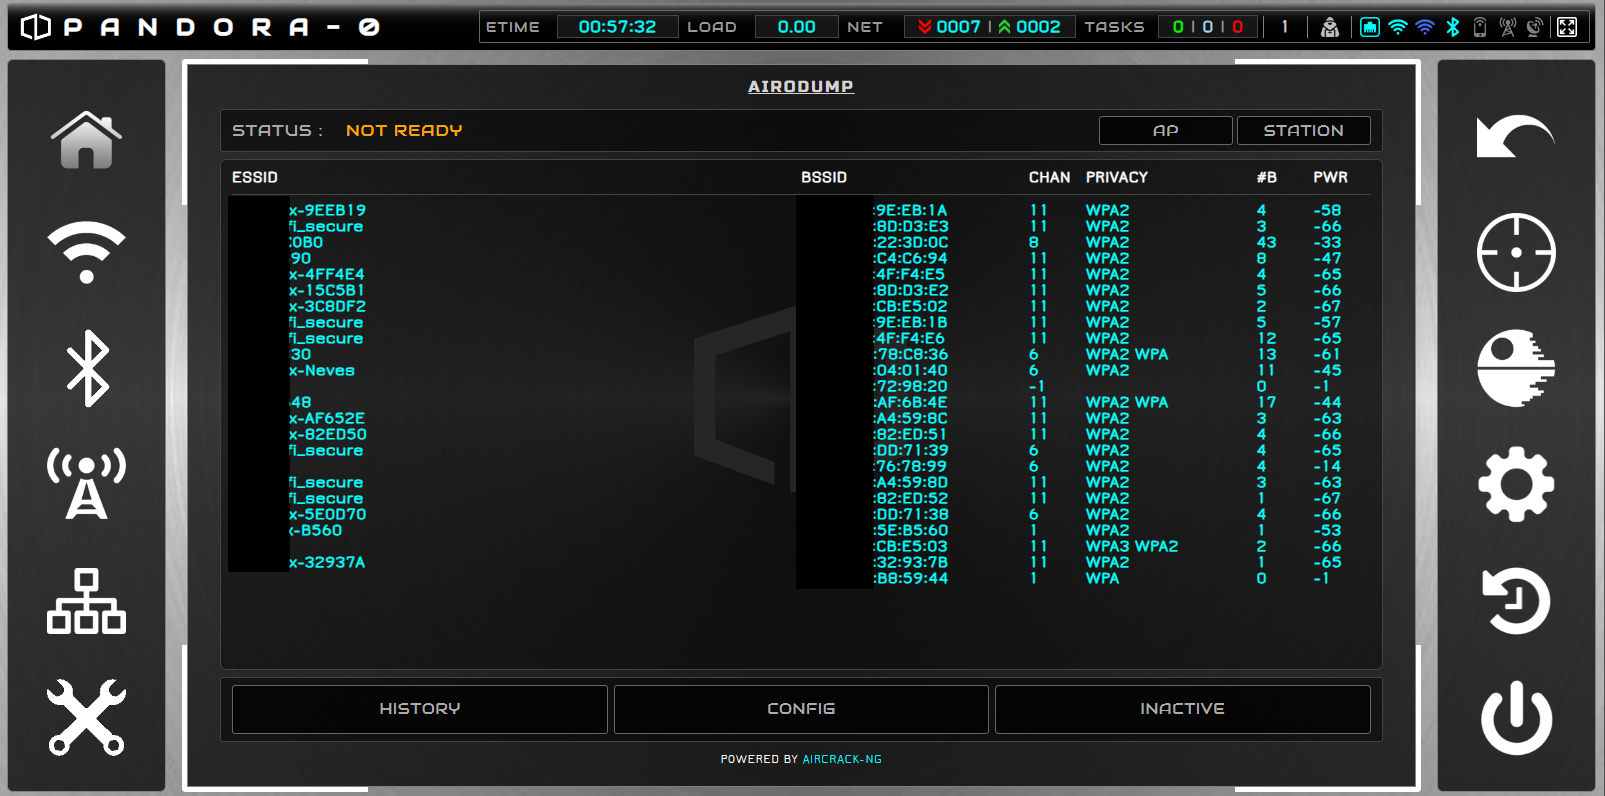Open the network topology section in the sidebar
The height and width of the screenshot is (796, 1605).
coord(87,601)
